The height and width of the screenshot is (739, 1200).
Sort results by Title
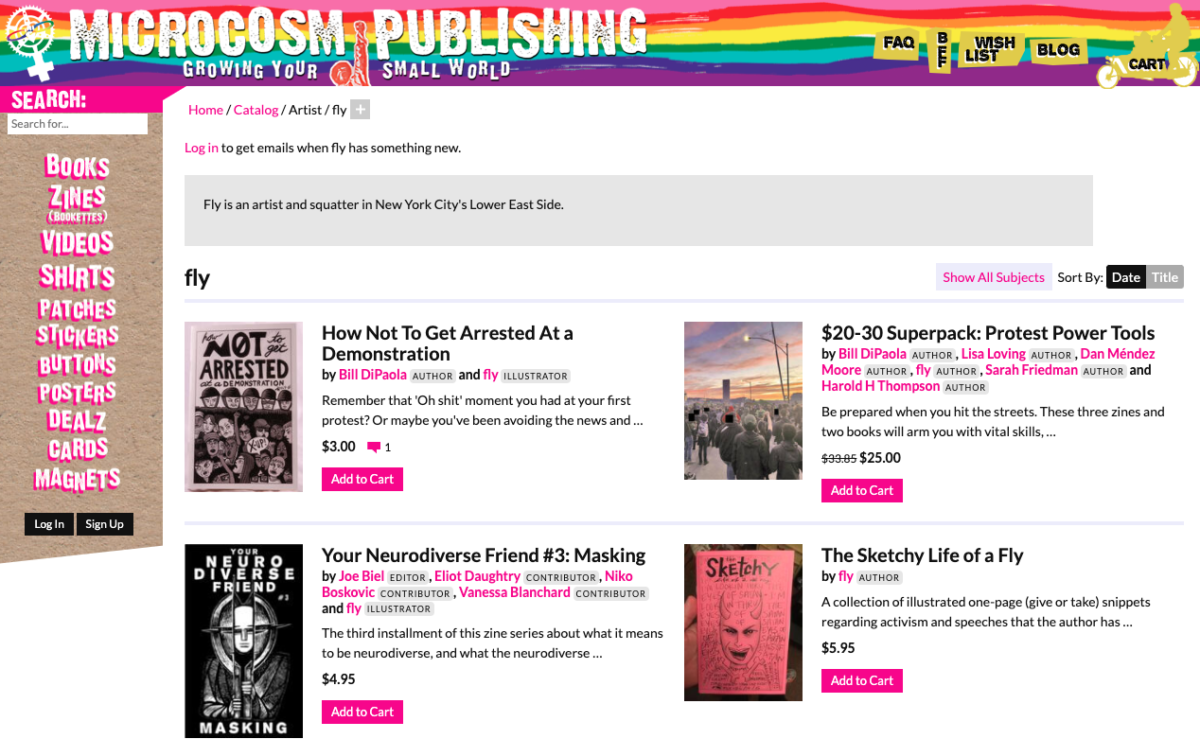coord(1165,277)
